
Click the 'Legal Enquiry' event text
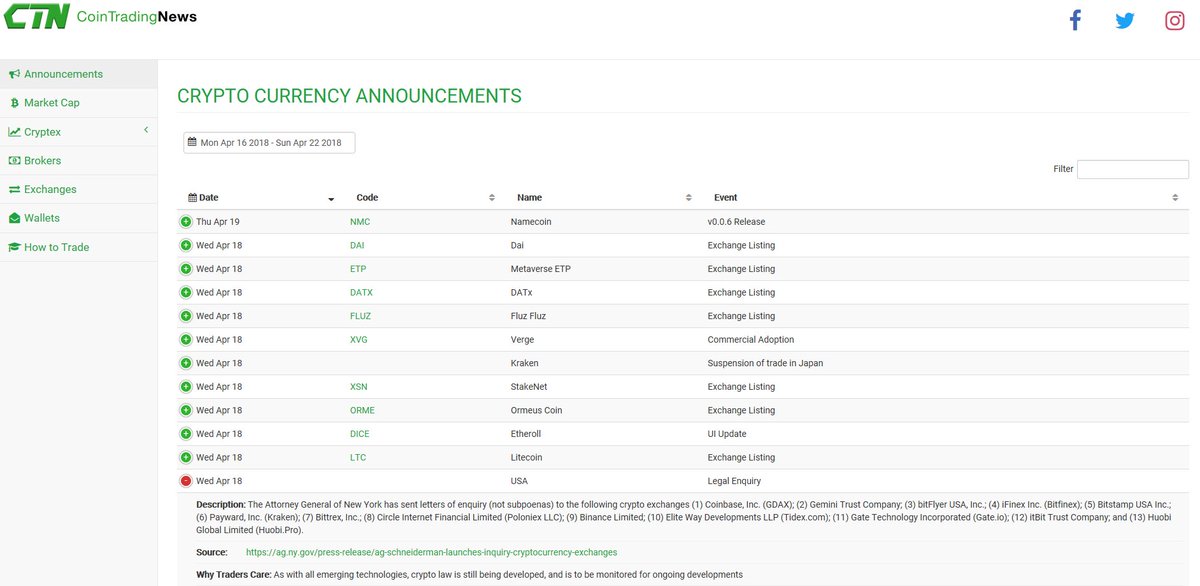pos(734,481)
